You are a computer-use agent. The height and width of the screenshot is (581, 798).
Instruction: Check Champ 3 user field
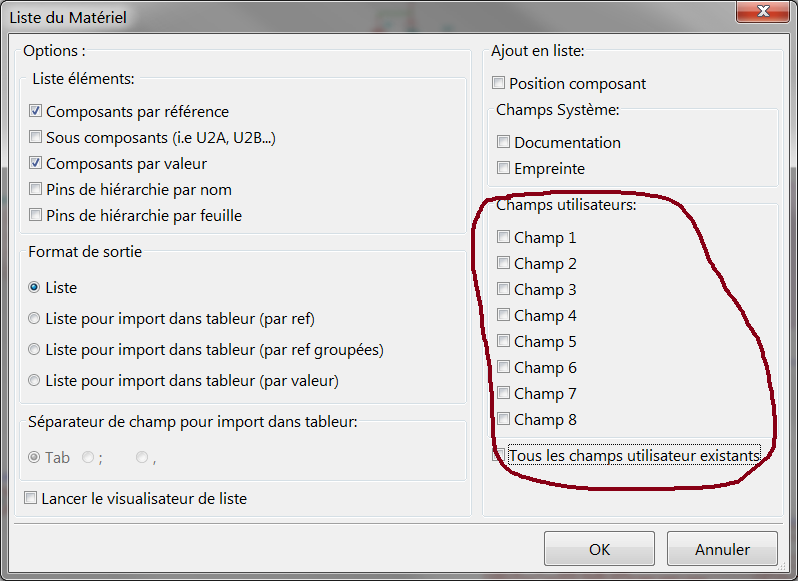tap(503, 288)
